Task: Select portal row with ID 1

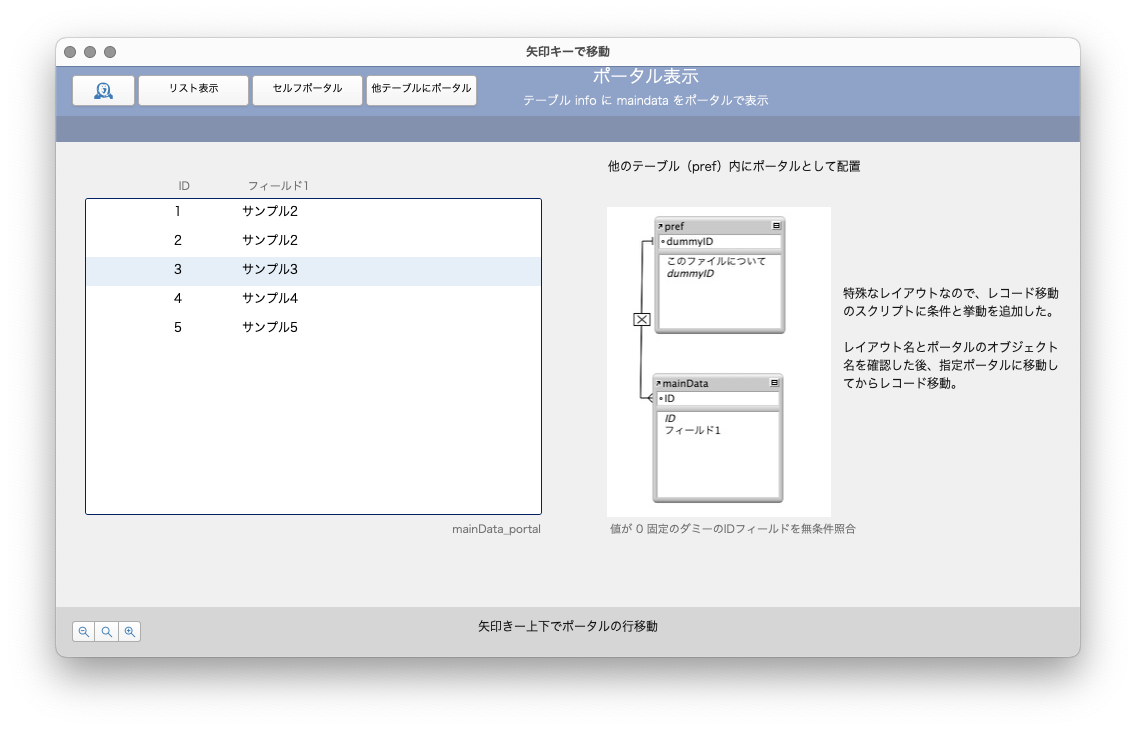Action: coord(313,212)
